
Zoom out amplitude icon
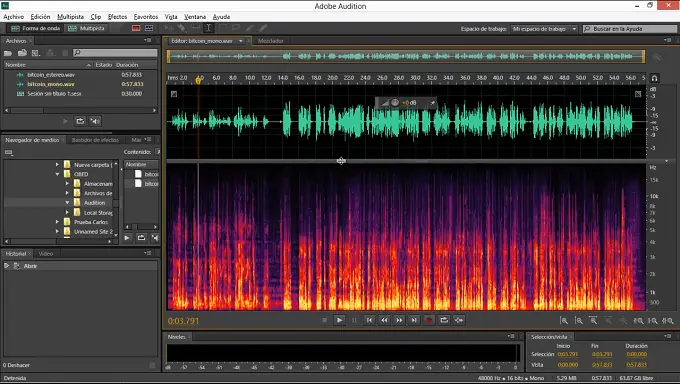pyautogui.click(x=579, y=321)
